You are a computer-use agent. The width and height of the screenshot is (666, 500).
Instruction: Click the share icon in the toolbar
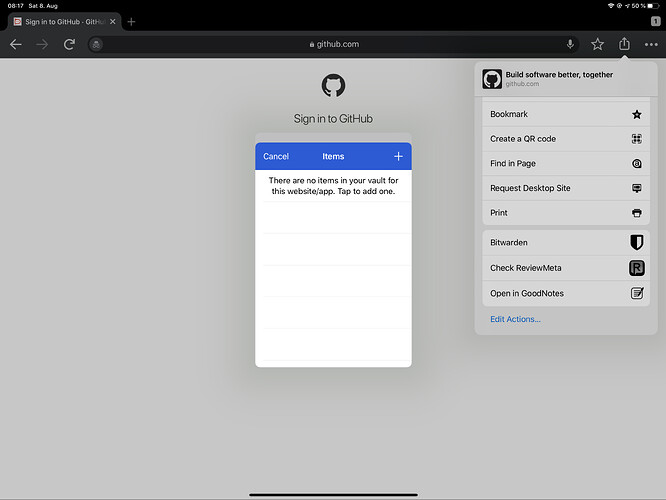tap(624, 43)
